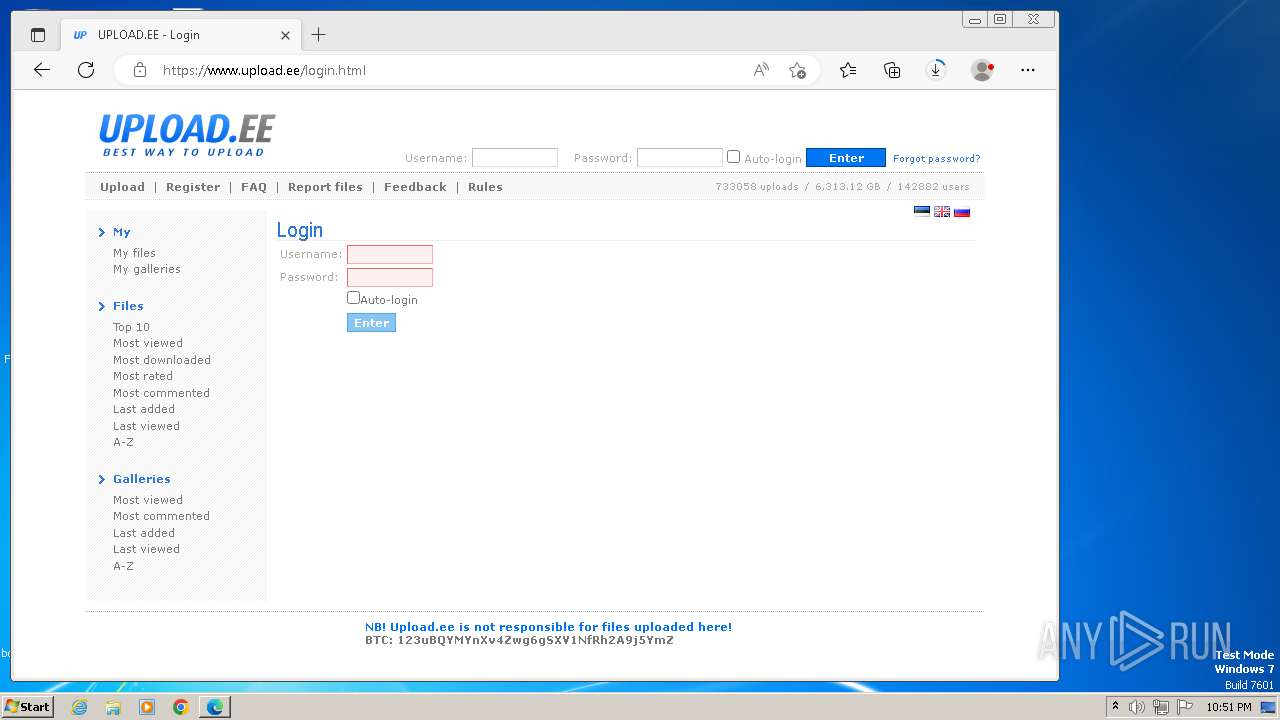Open the Forgot password? link
This screenshot has height=720, width=1280.
(936, 159)
